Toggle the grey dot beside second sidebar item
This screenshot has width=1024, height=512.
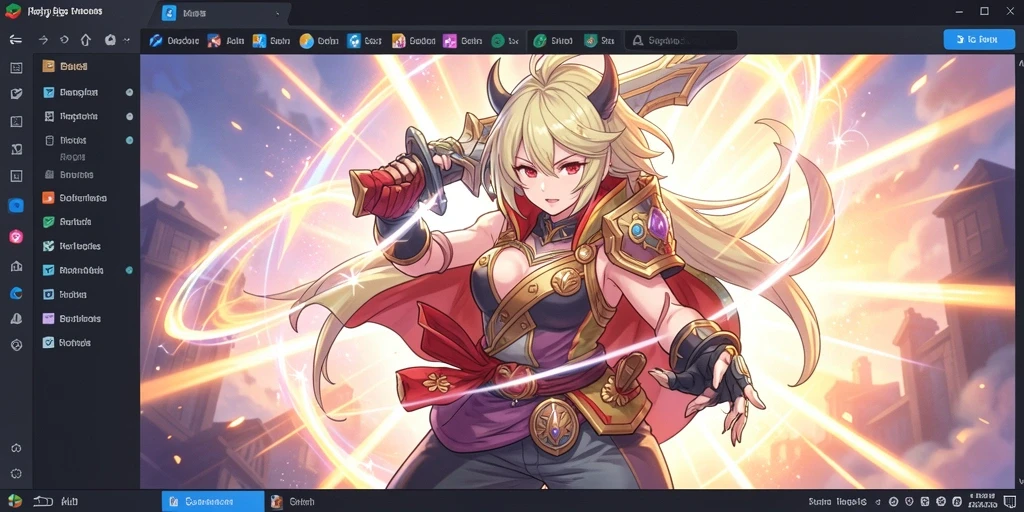coord(129,116)
